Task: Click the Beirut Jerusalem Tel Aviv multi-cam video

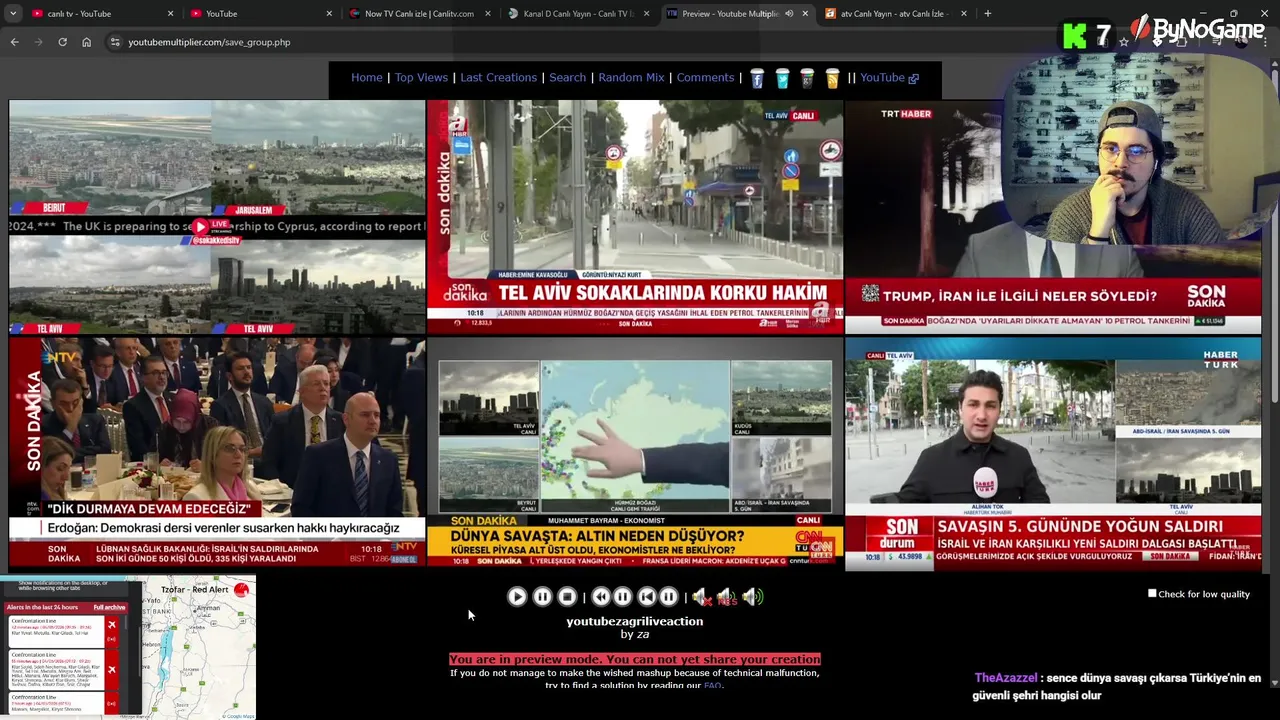Action: point(217,217)
